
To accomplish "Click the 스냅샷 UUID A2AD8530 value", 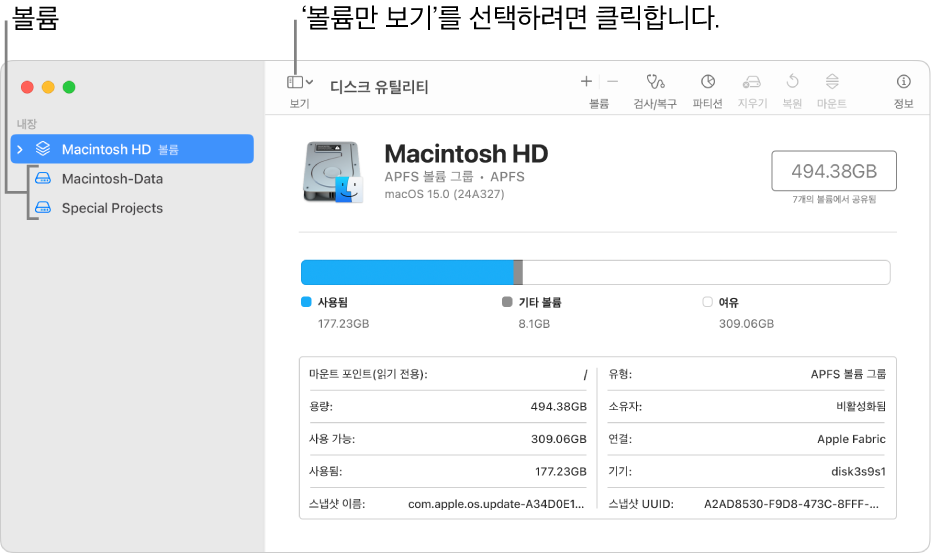I will pyautogui.click(x=791, y=504).
